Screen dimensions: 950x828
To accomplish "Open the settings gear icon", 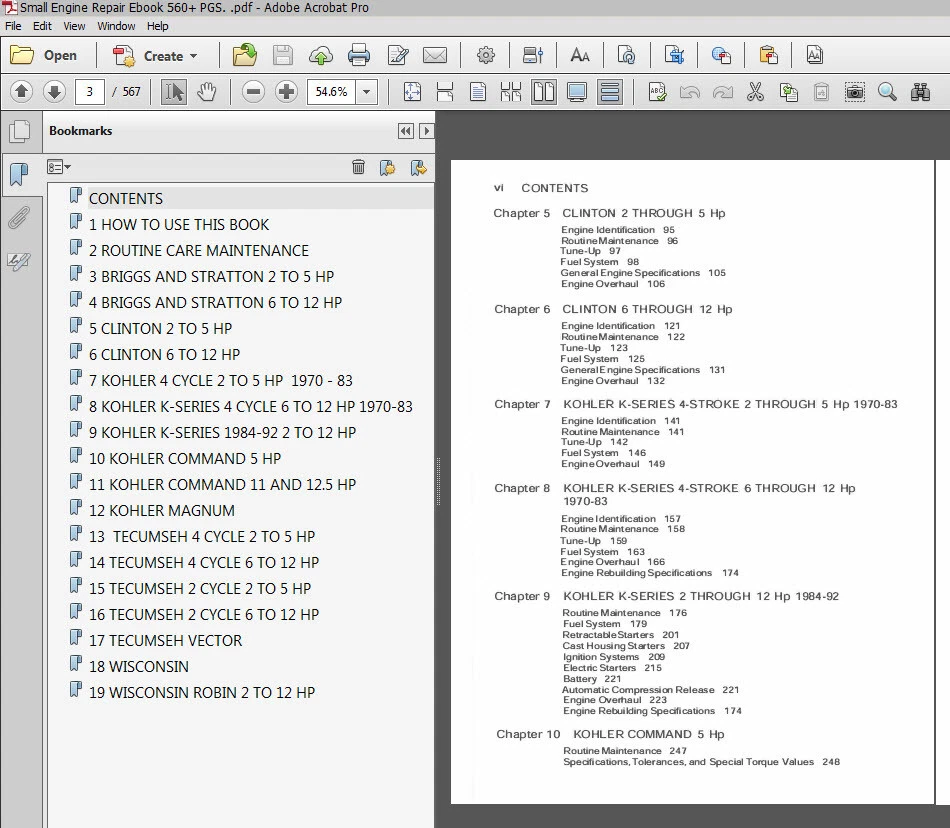I will (x=485, y=56).
